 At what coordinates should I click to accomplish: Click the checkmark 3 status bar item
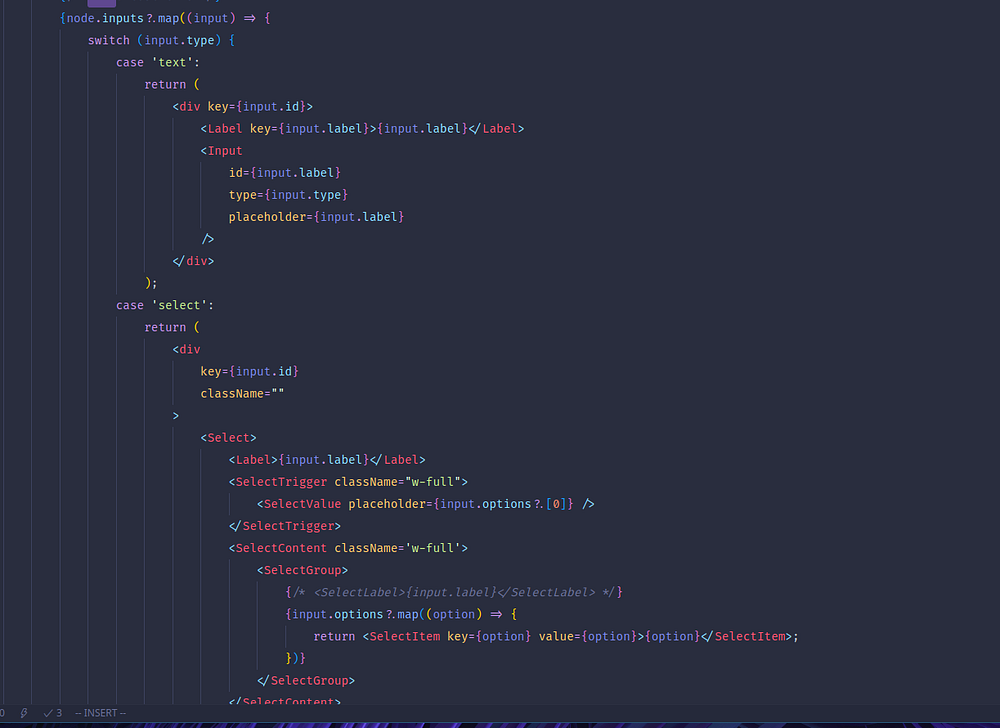pyautogui.click(x=52, y=713)
